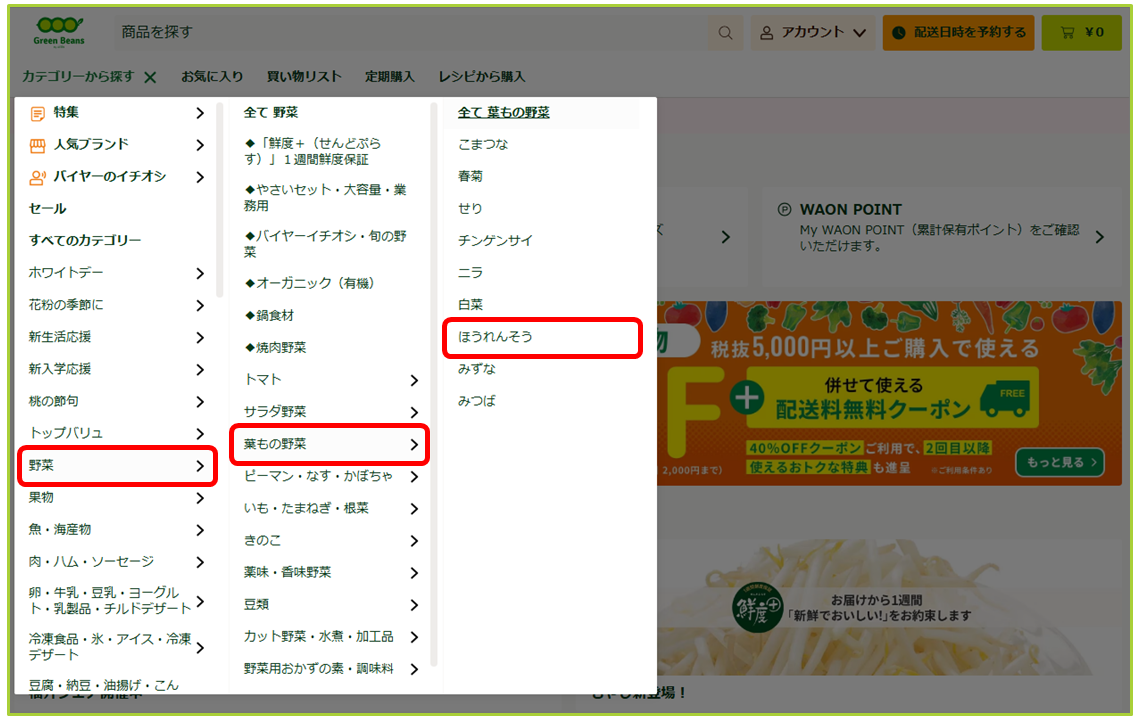Expand 肉・ハム・ソーセージ chevron

pos(200,562)
